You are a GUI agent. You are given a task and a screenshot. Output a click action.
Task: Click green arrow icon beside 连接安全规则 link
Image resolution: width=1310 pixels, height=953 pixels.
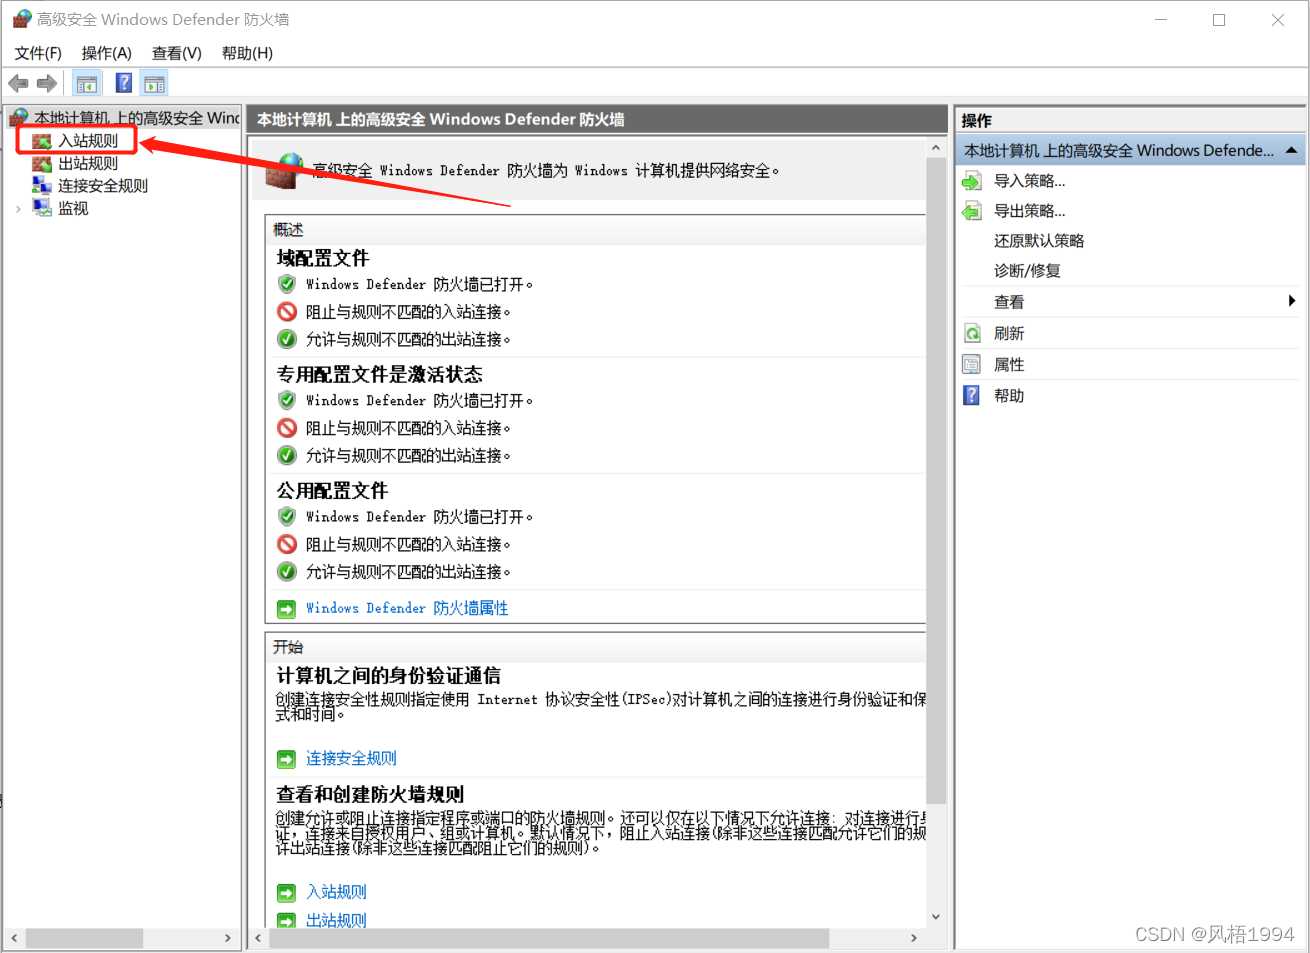pos(287,759)
